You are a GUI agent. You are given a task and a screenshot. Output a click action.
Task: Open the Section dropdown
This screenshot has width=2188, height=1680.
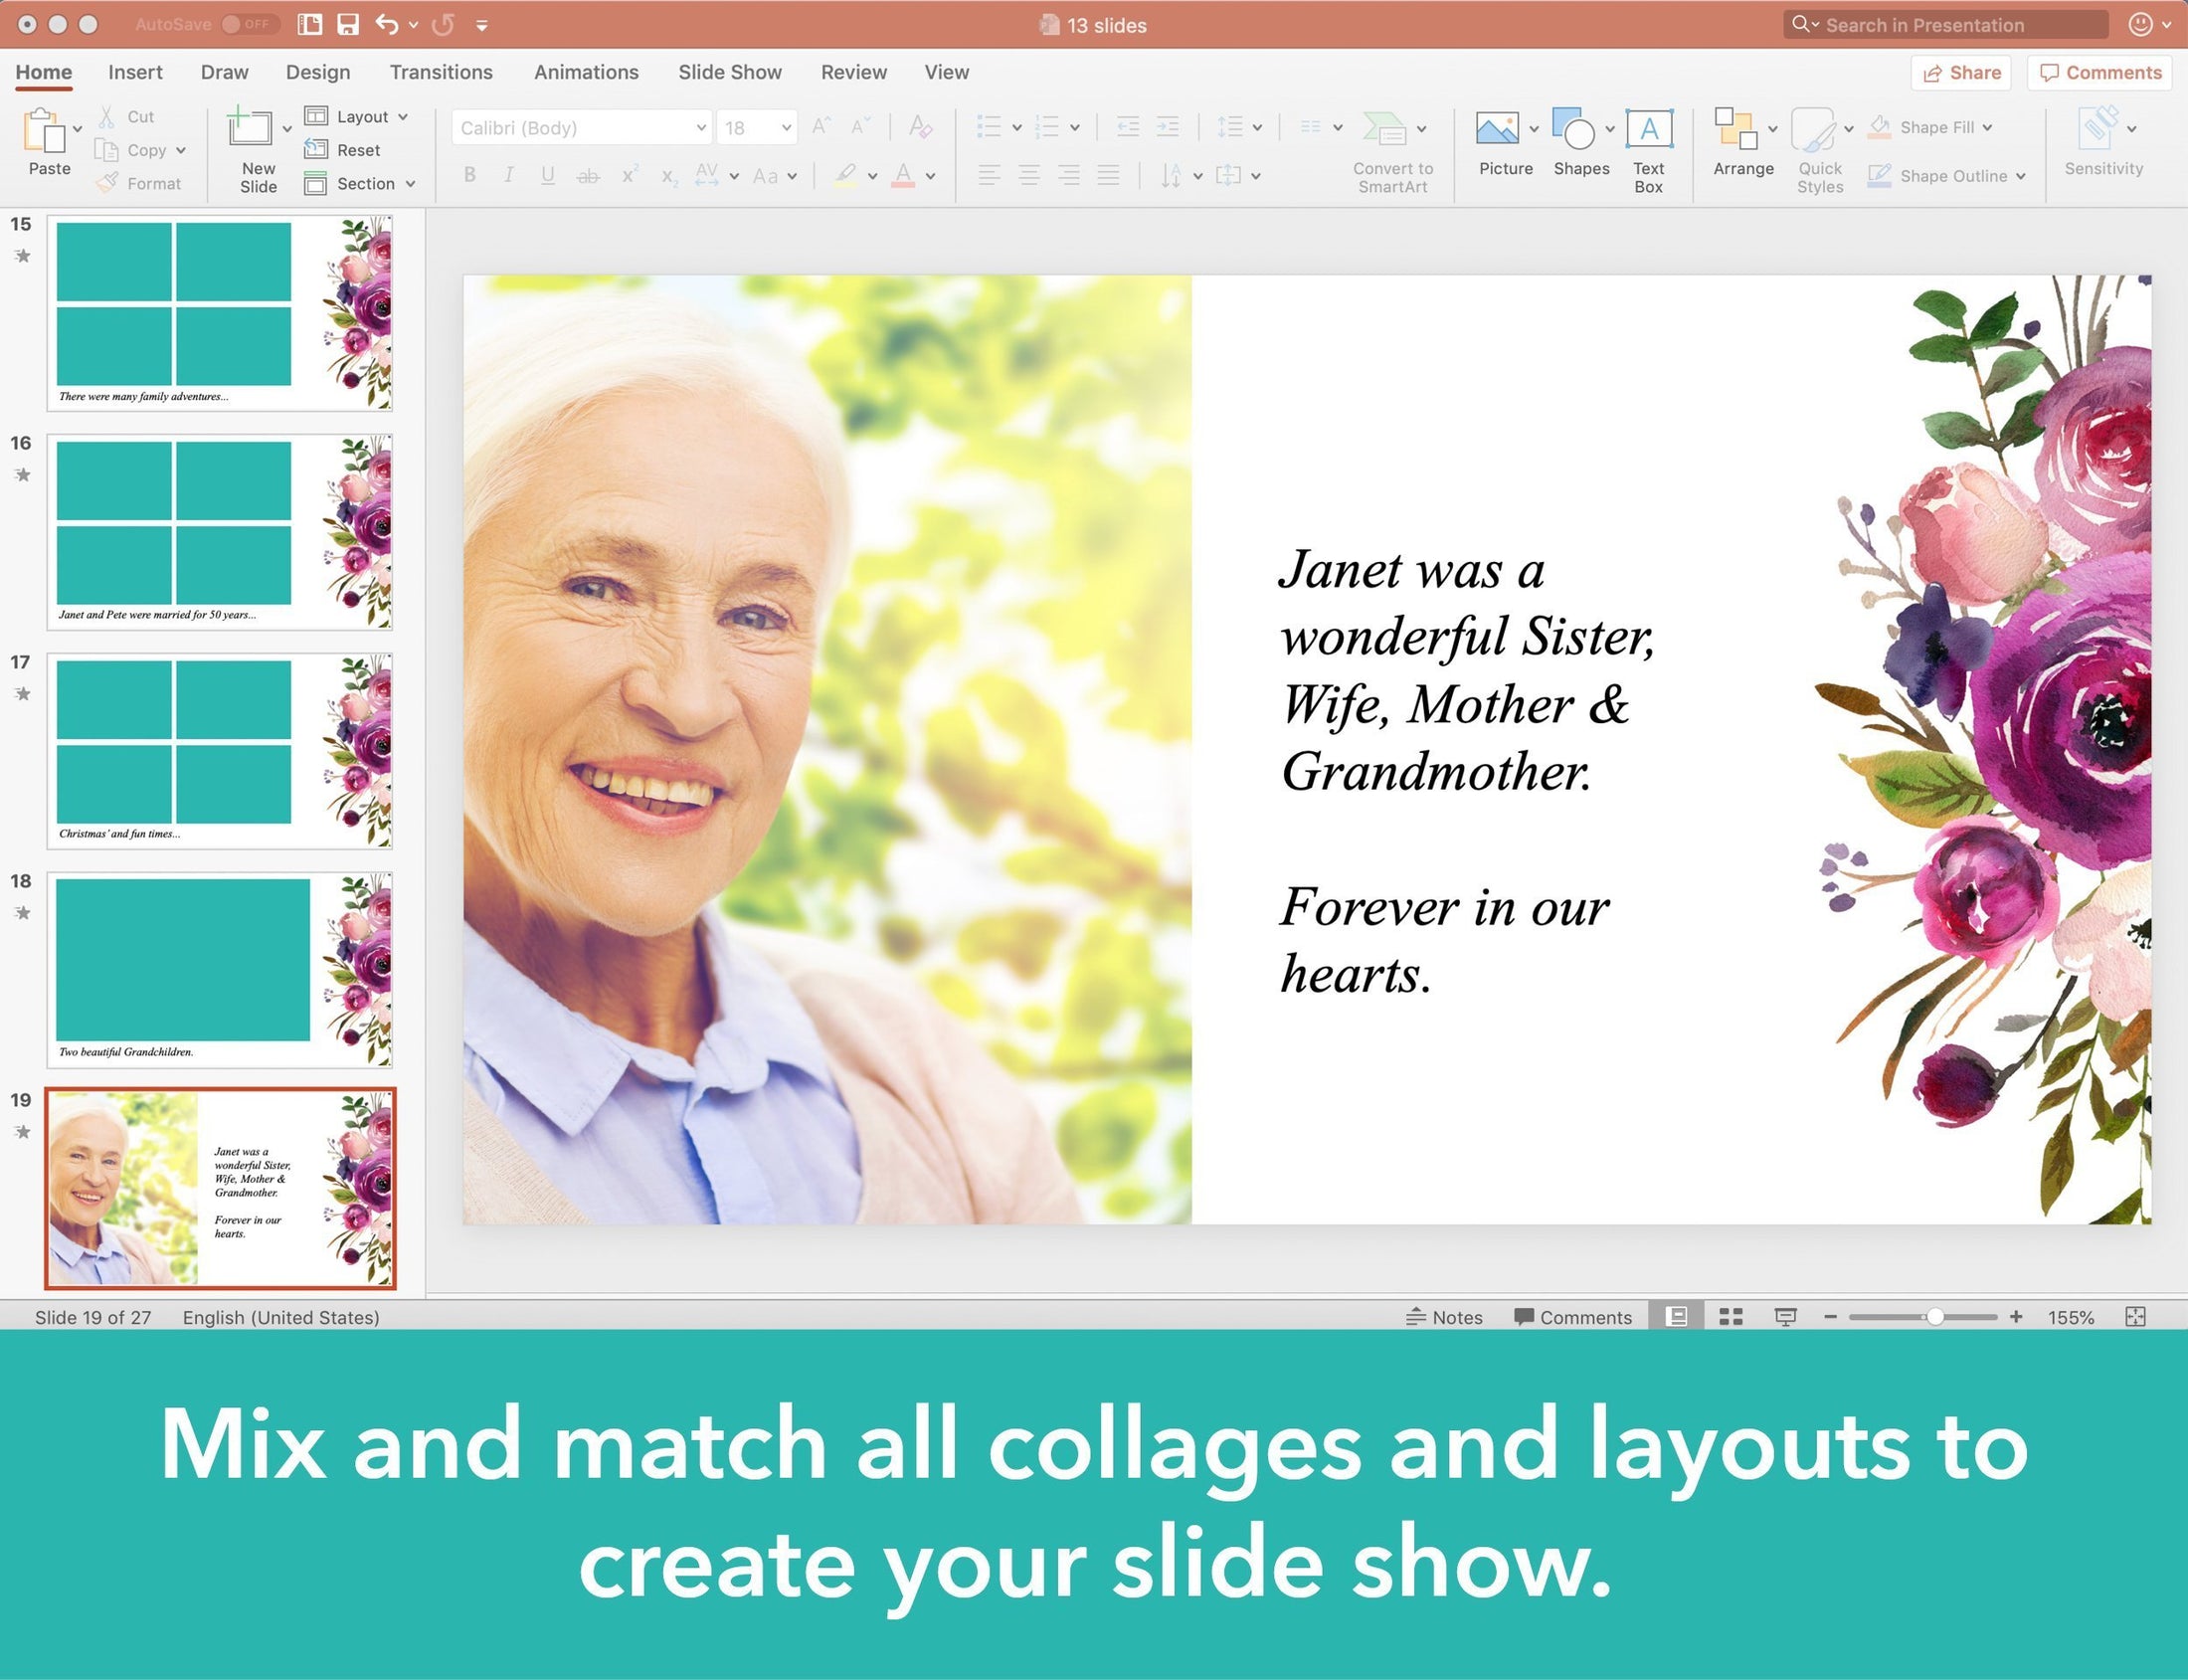pyautogui.click(x=413, y=183)
